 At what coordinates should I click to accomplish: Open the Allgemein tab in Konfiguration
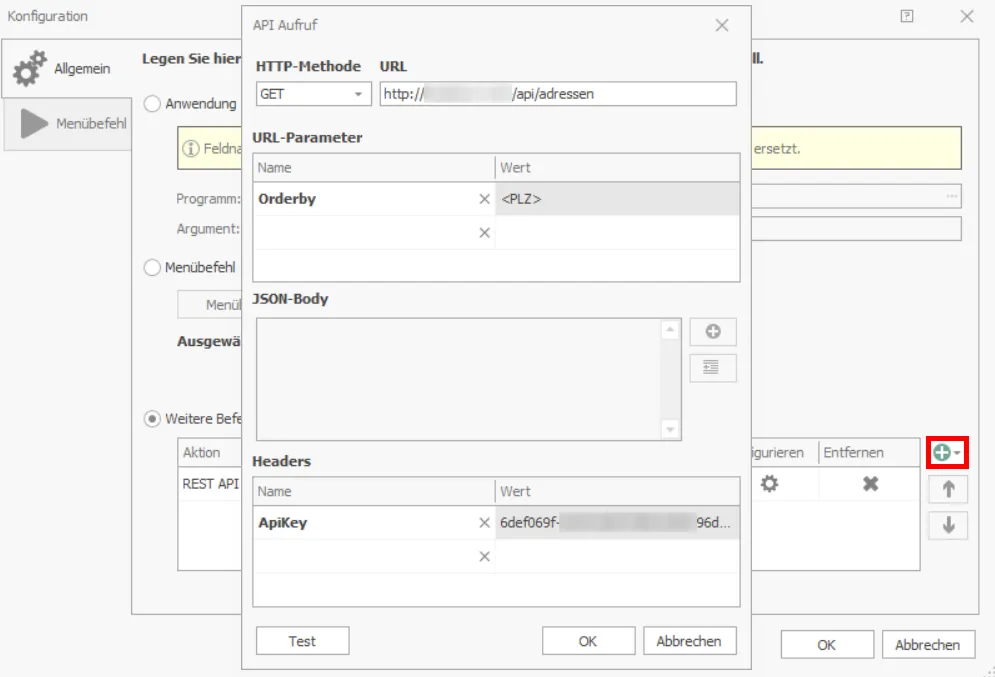coord(66,69)
